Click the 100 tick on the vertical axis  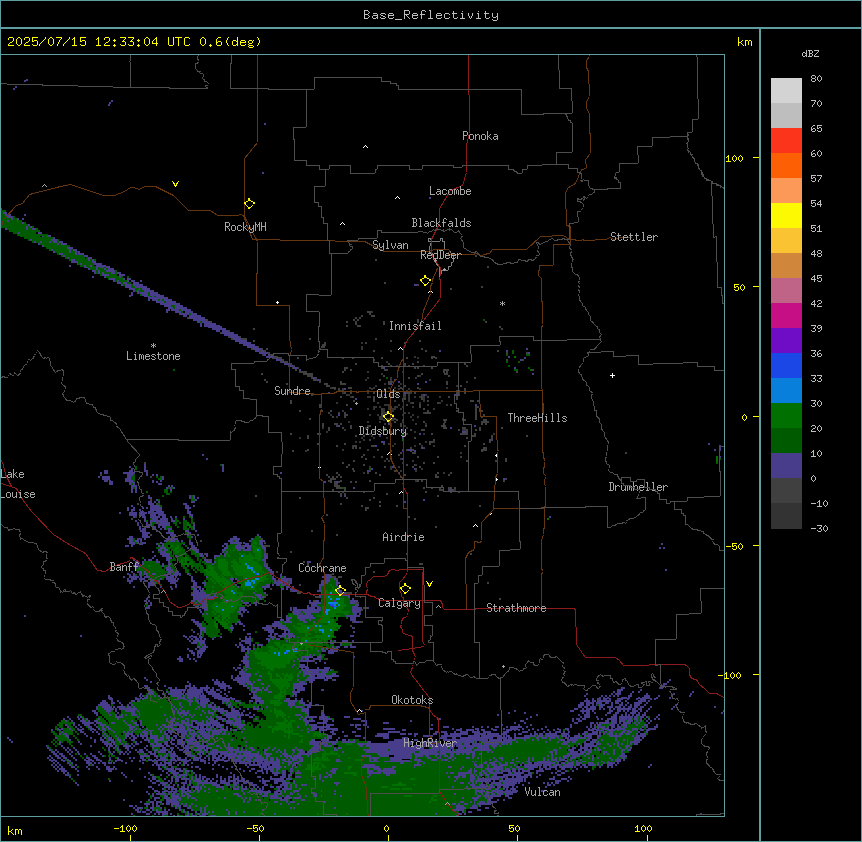point(734,158)
